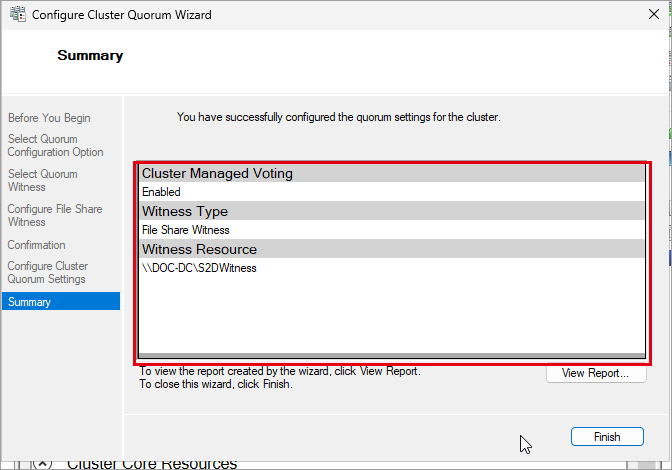Click the successfully configured quorum message
The width and height of the screenshot is (672, 470).
coord(339,117)
